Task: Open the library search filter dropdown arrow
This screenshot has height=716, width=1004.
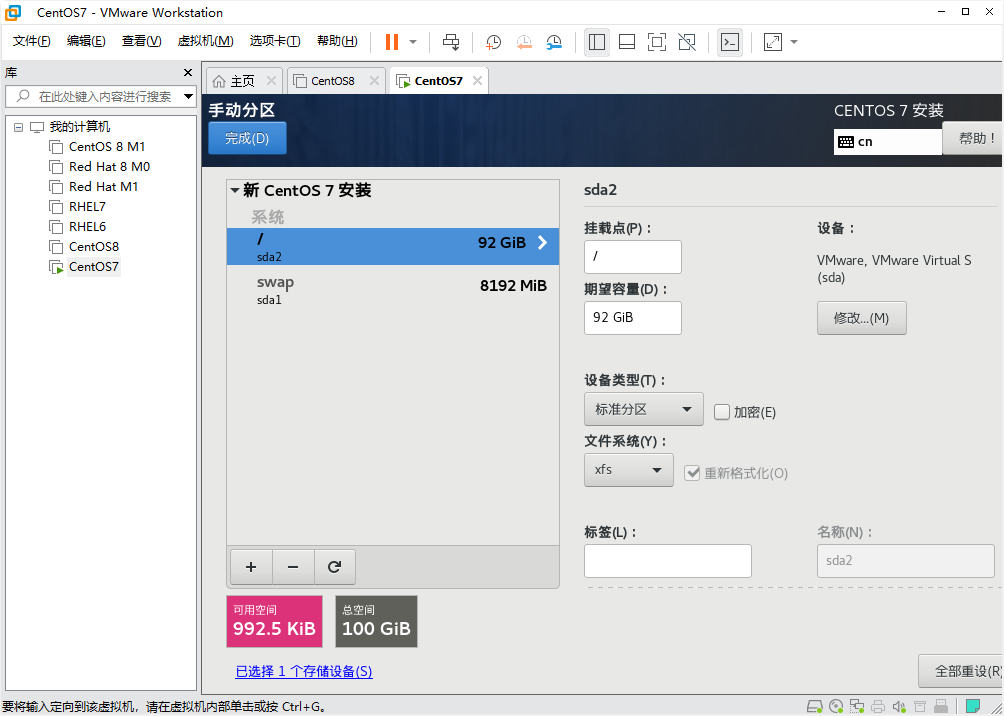Action: pyautogui.click(x=188, y=97)
